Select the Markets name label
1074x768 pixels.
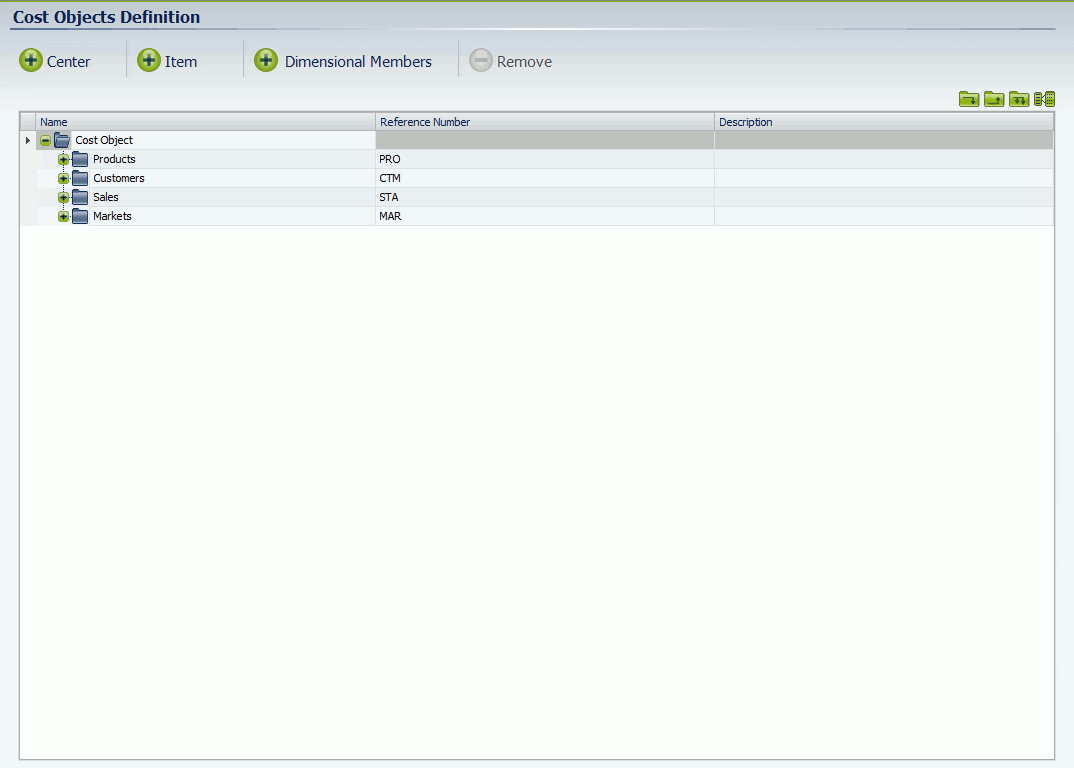pos(112,216)
